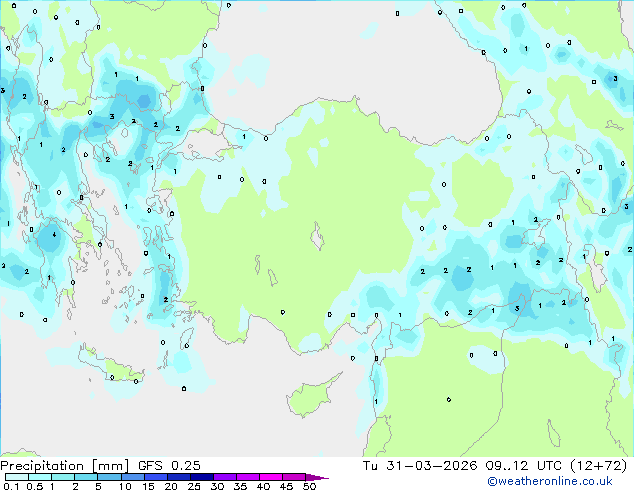Pick the lightest legend swatch above 0.1
The image size is (634, 490).
tap(17, 477)
